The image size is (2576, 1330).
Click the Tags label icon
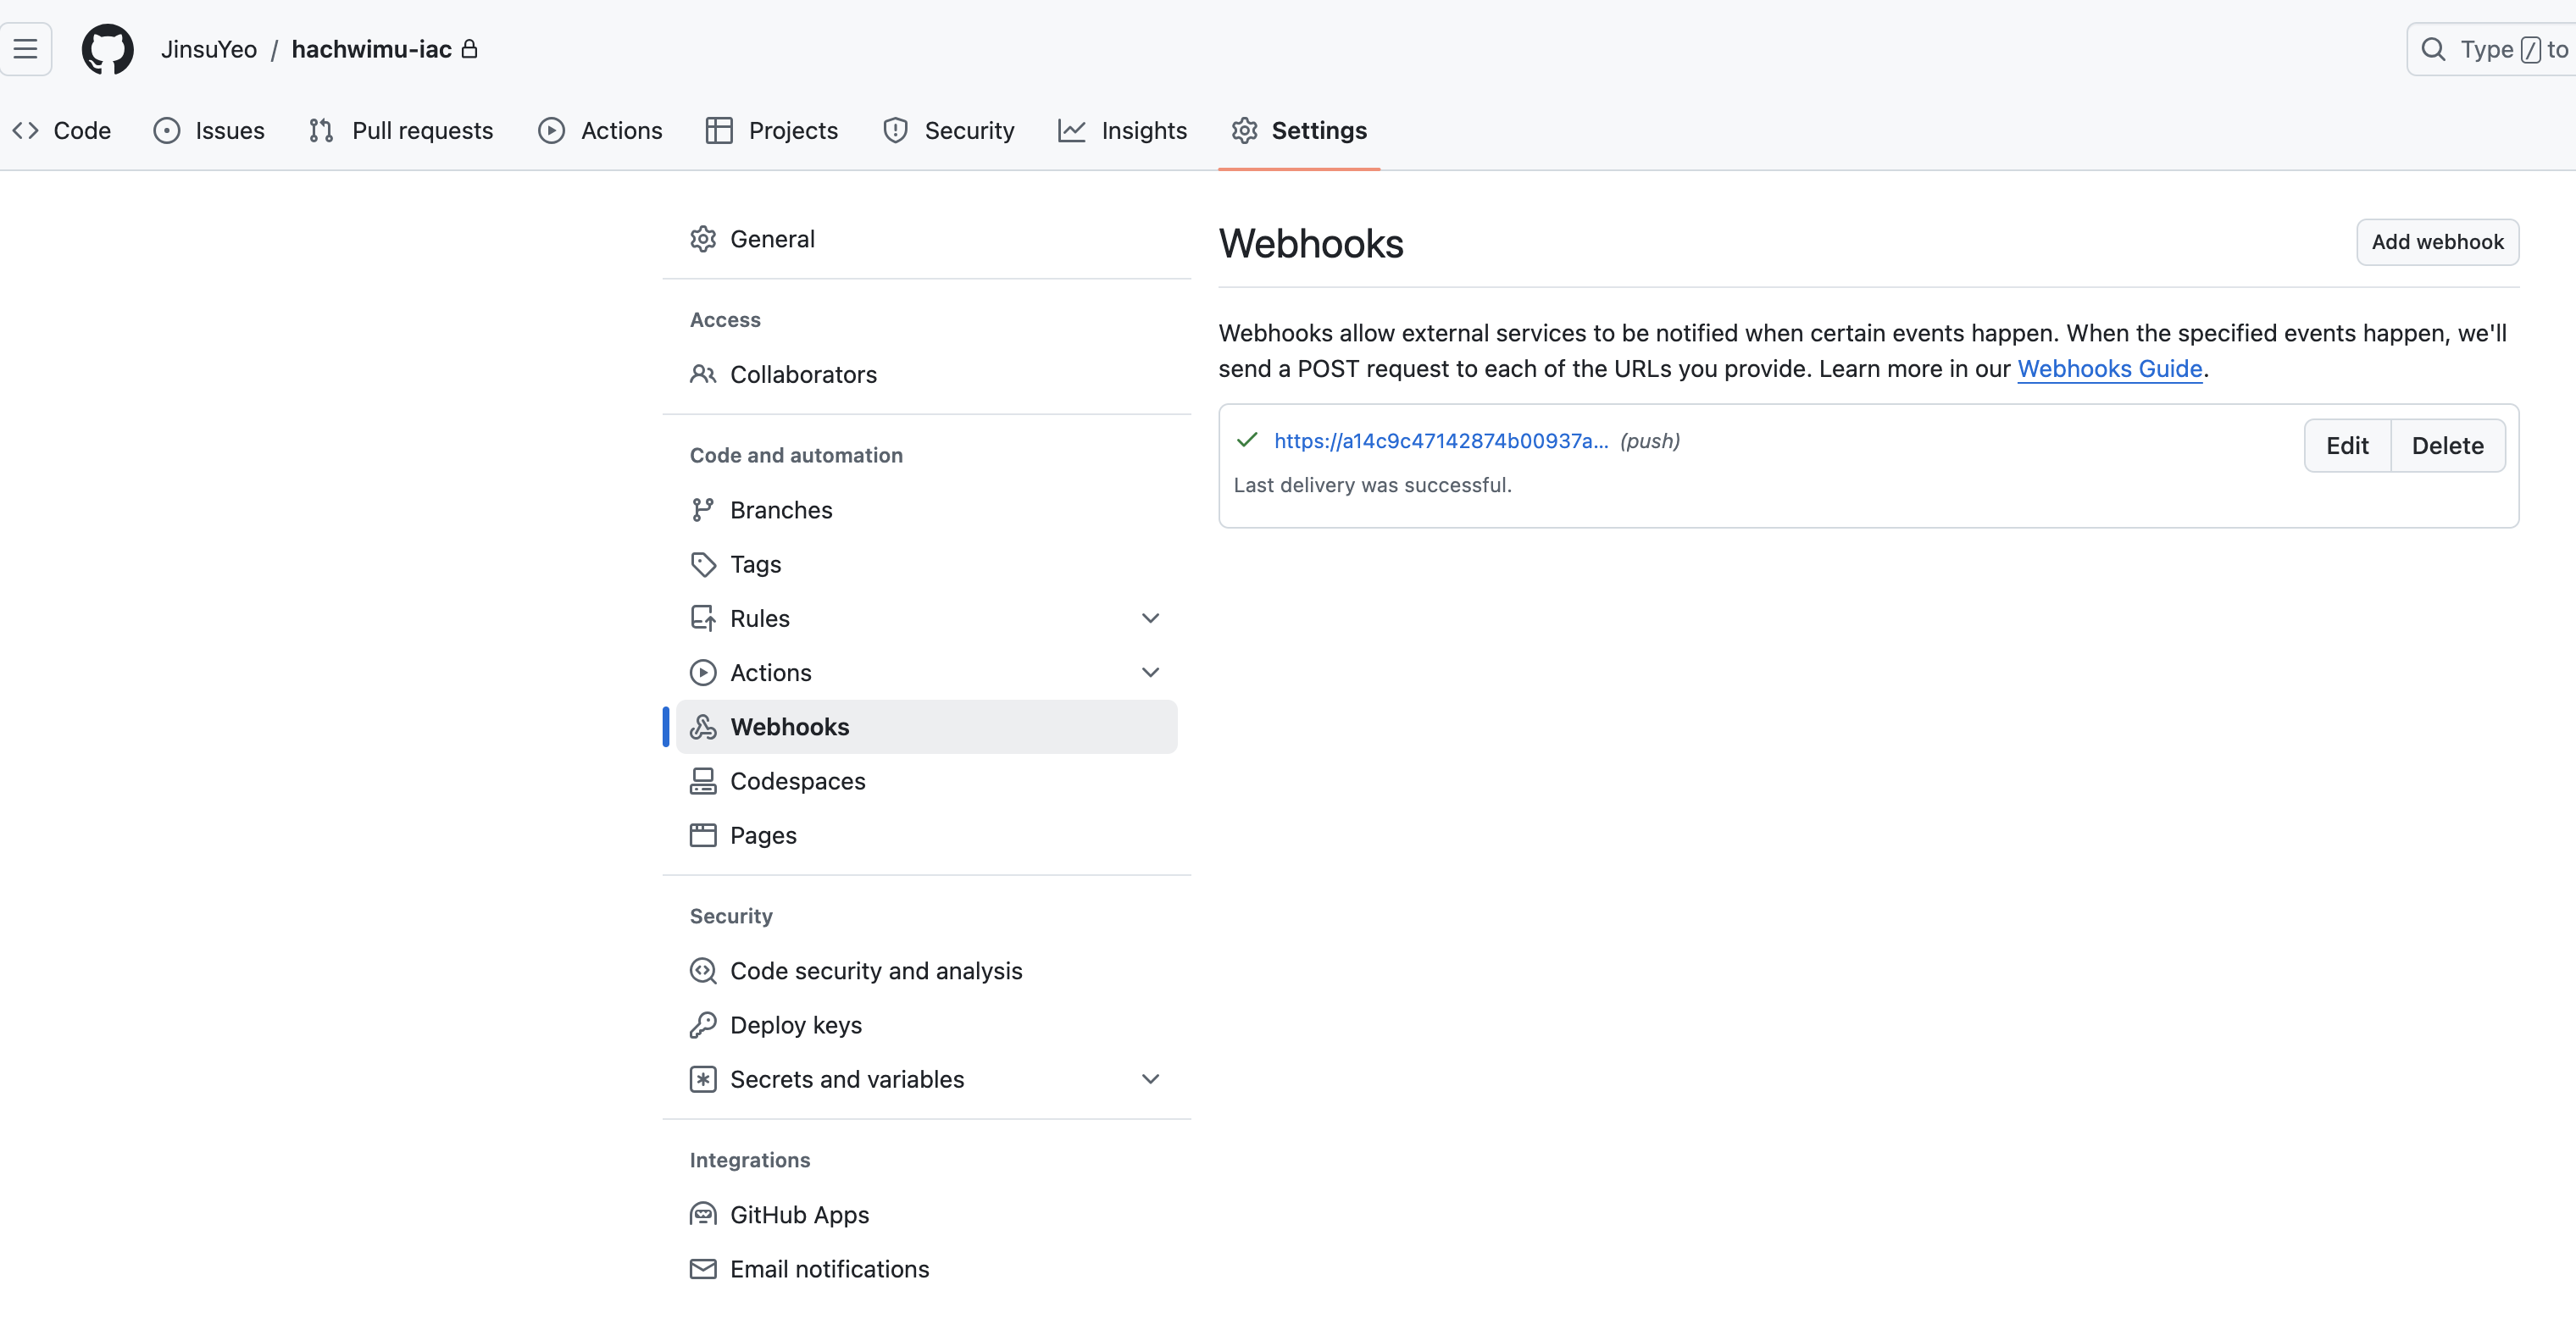pyautogui.click(x=703, y=564)
